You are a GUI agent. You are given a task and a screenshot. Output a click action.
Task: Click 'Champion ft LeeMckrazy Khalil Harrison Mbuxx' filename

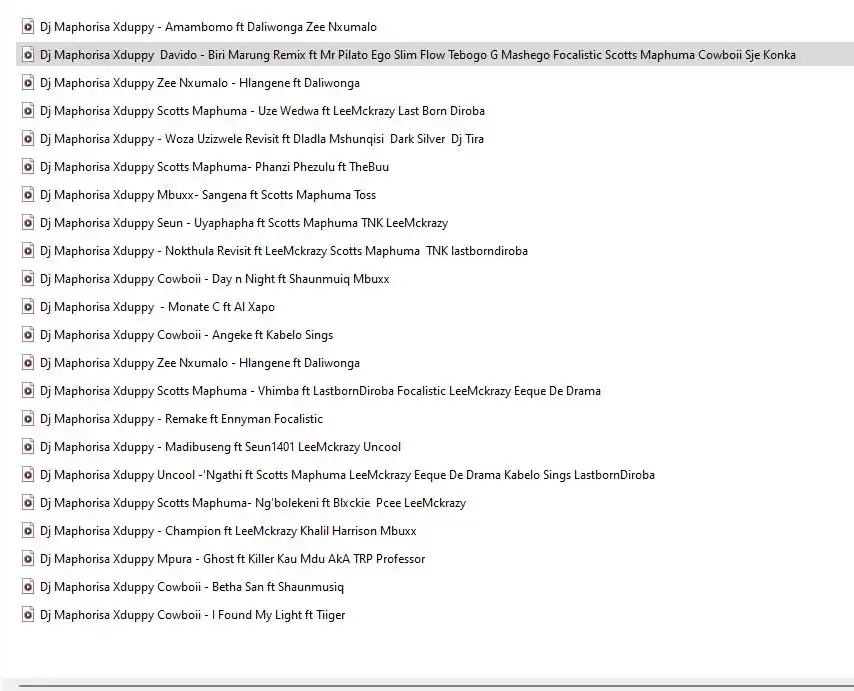[x=228, y=530]
